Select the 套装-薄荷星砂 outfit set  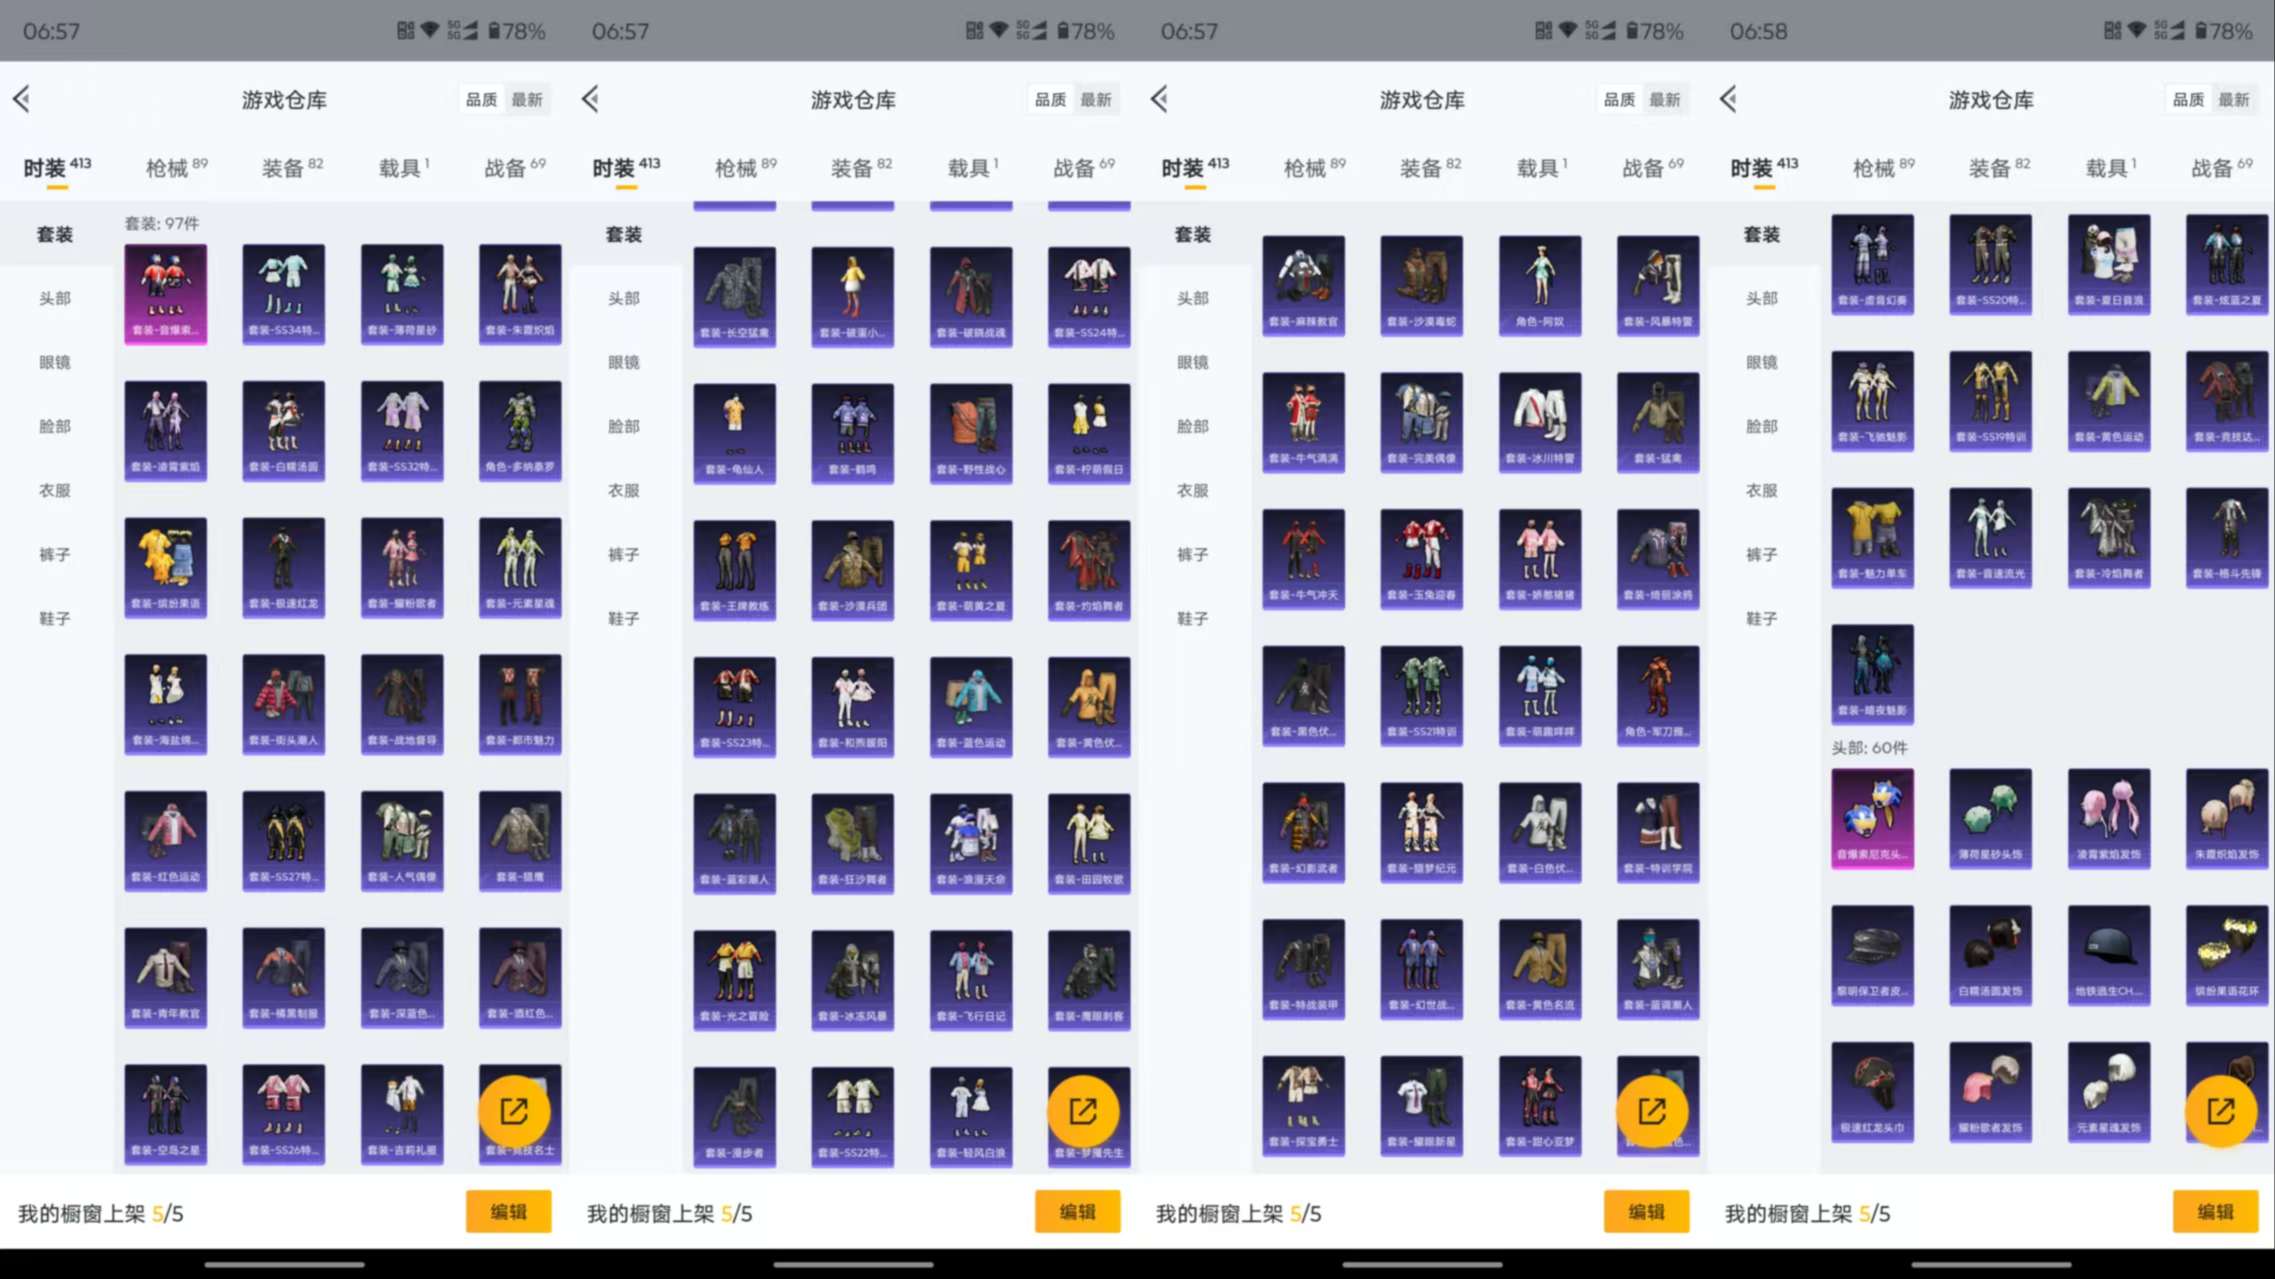(401, 290)
